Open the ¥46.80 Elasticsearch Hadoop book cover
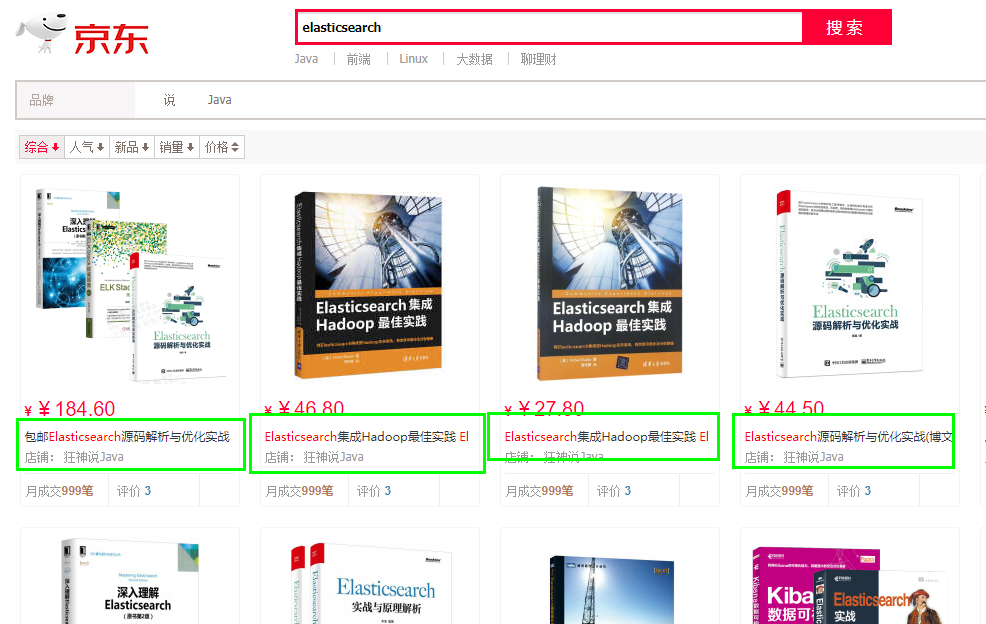Screen dimensions: 986x624 pos(368,285)
